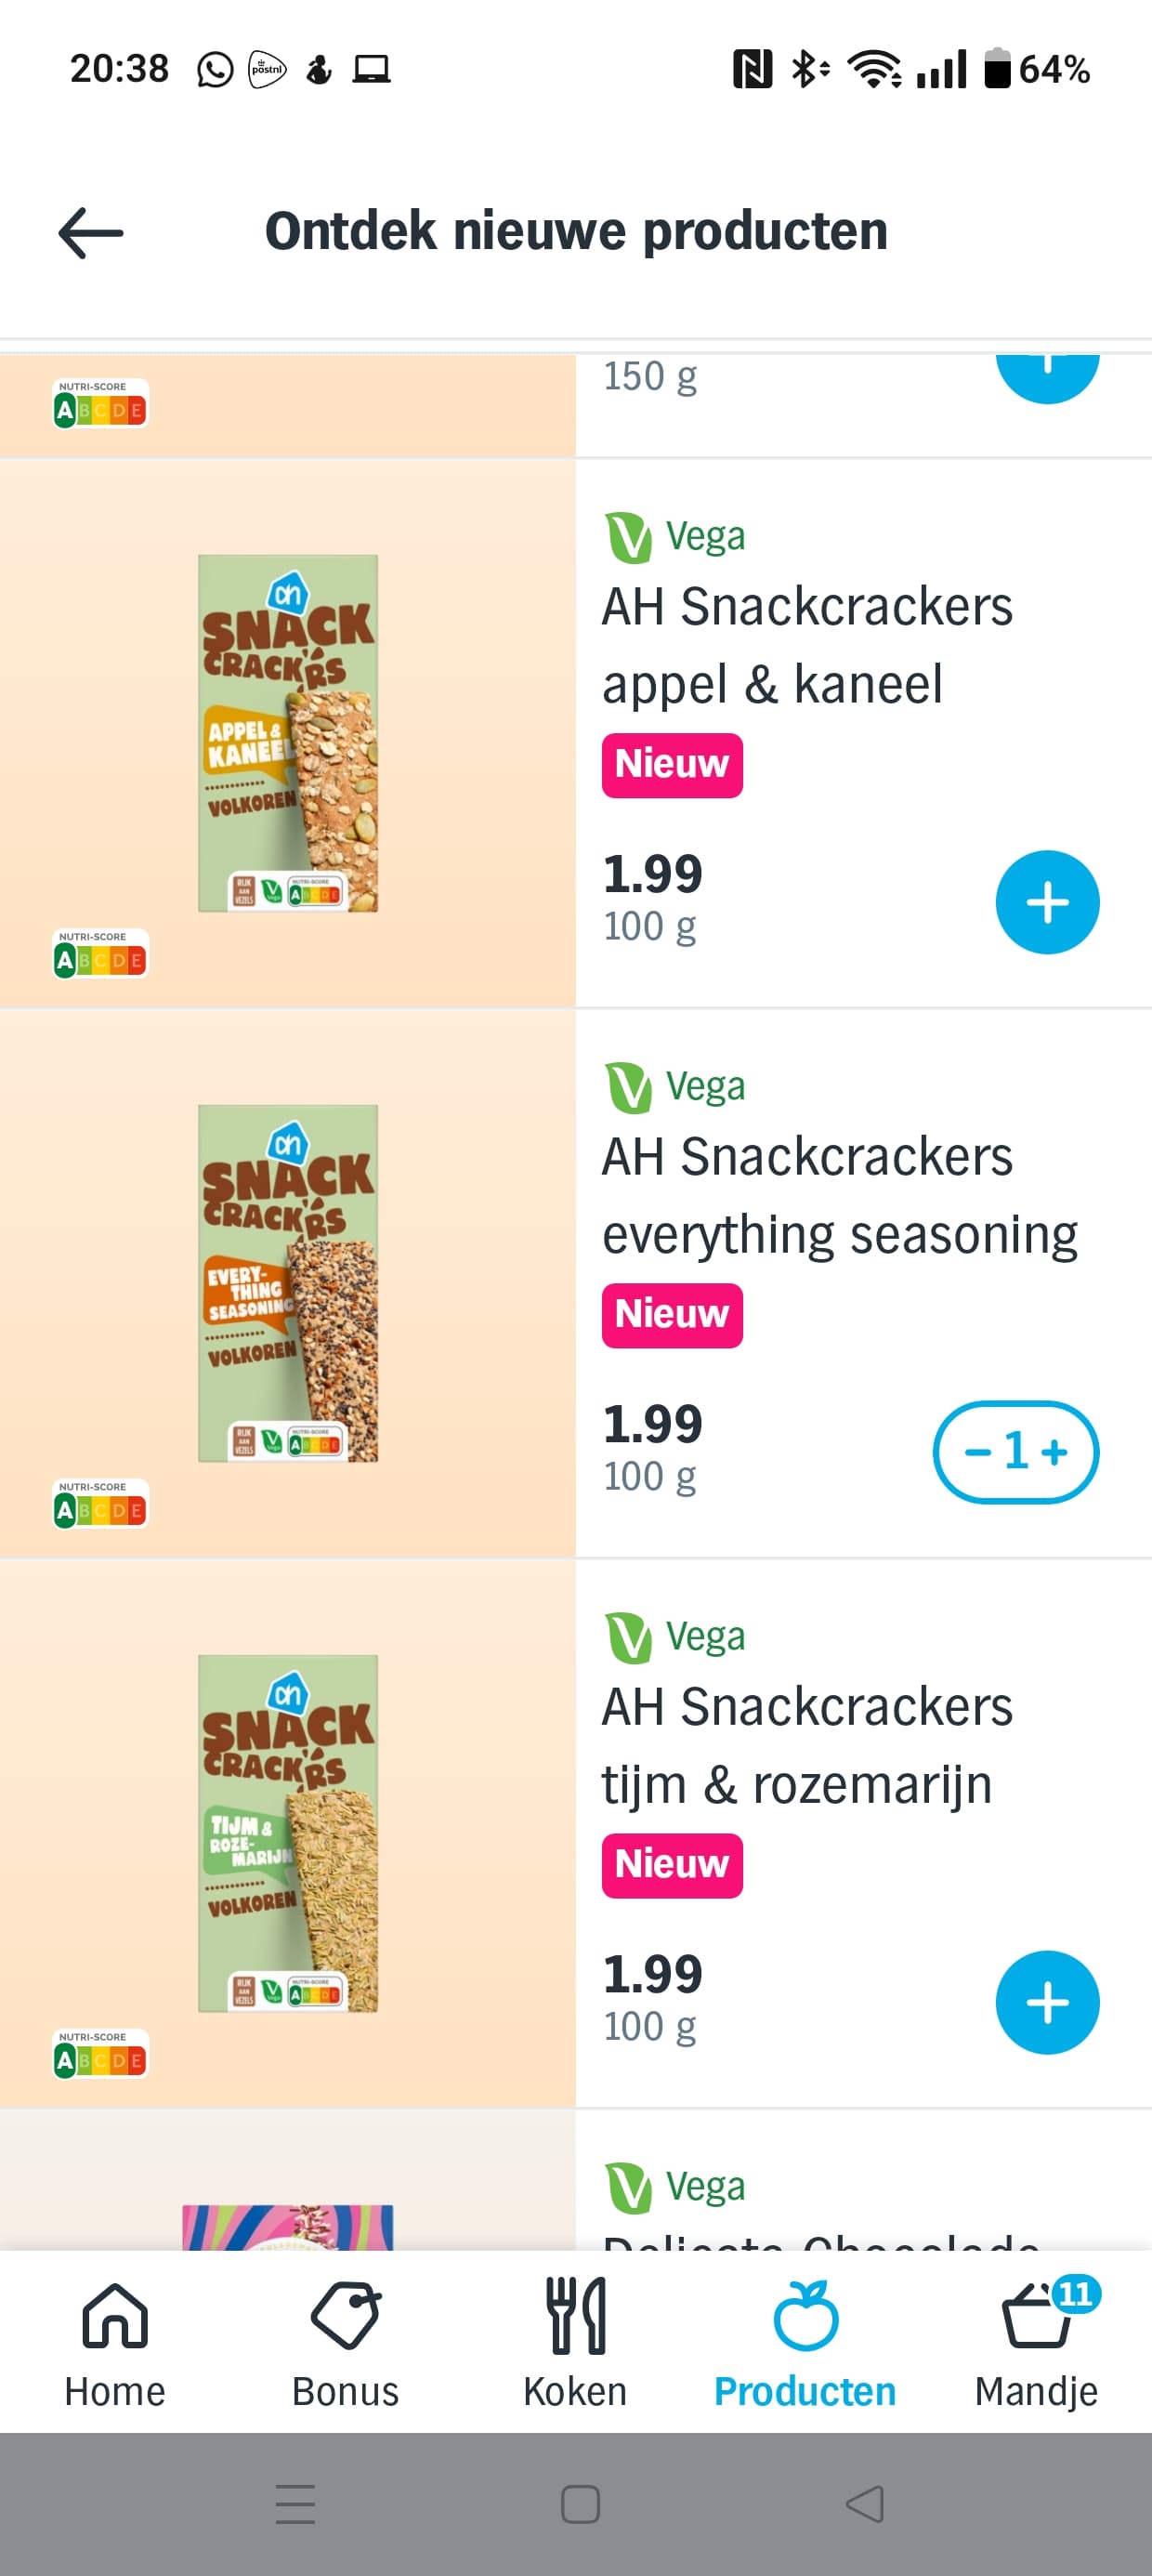Increase everything seasoning quantity with plus

pyautogui.click(x=1056, y=1452)
